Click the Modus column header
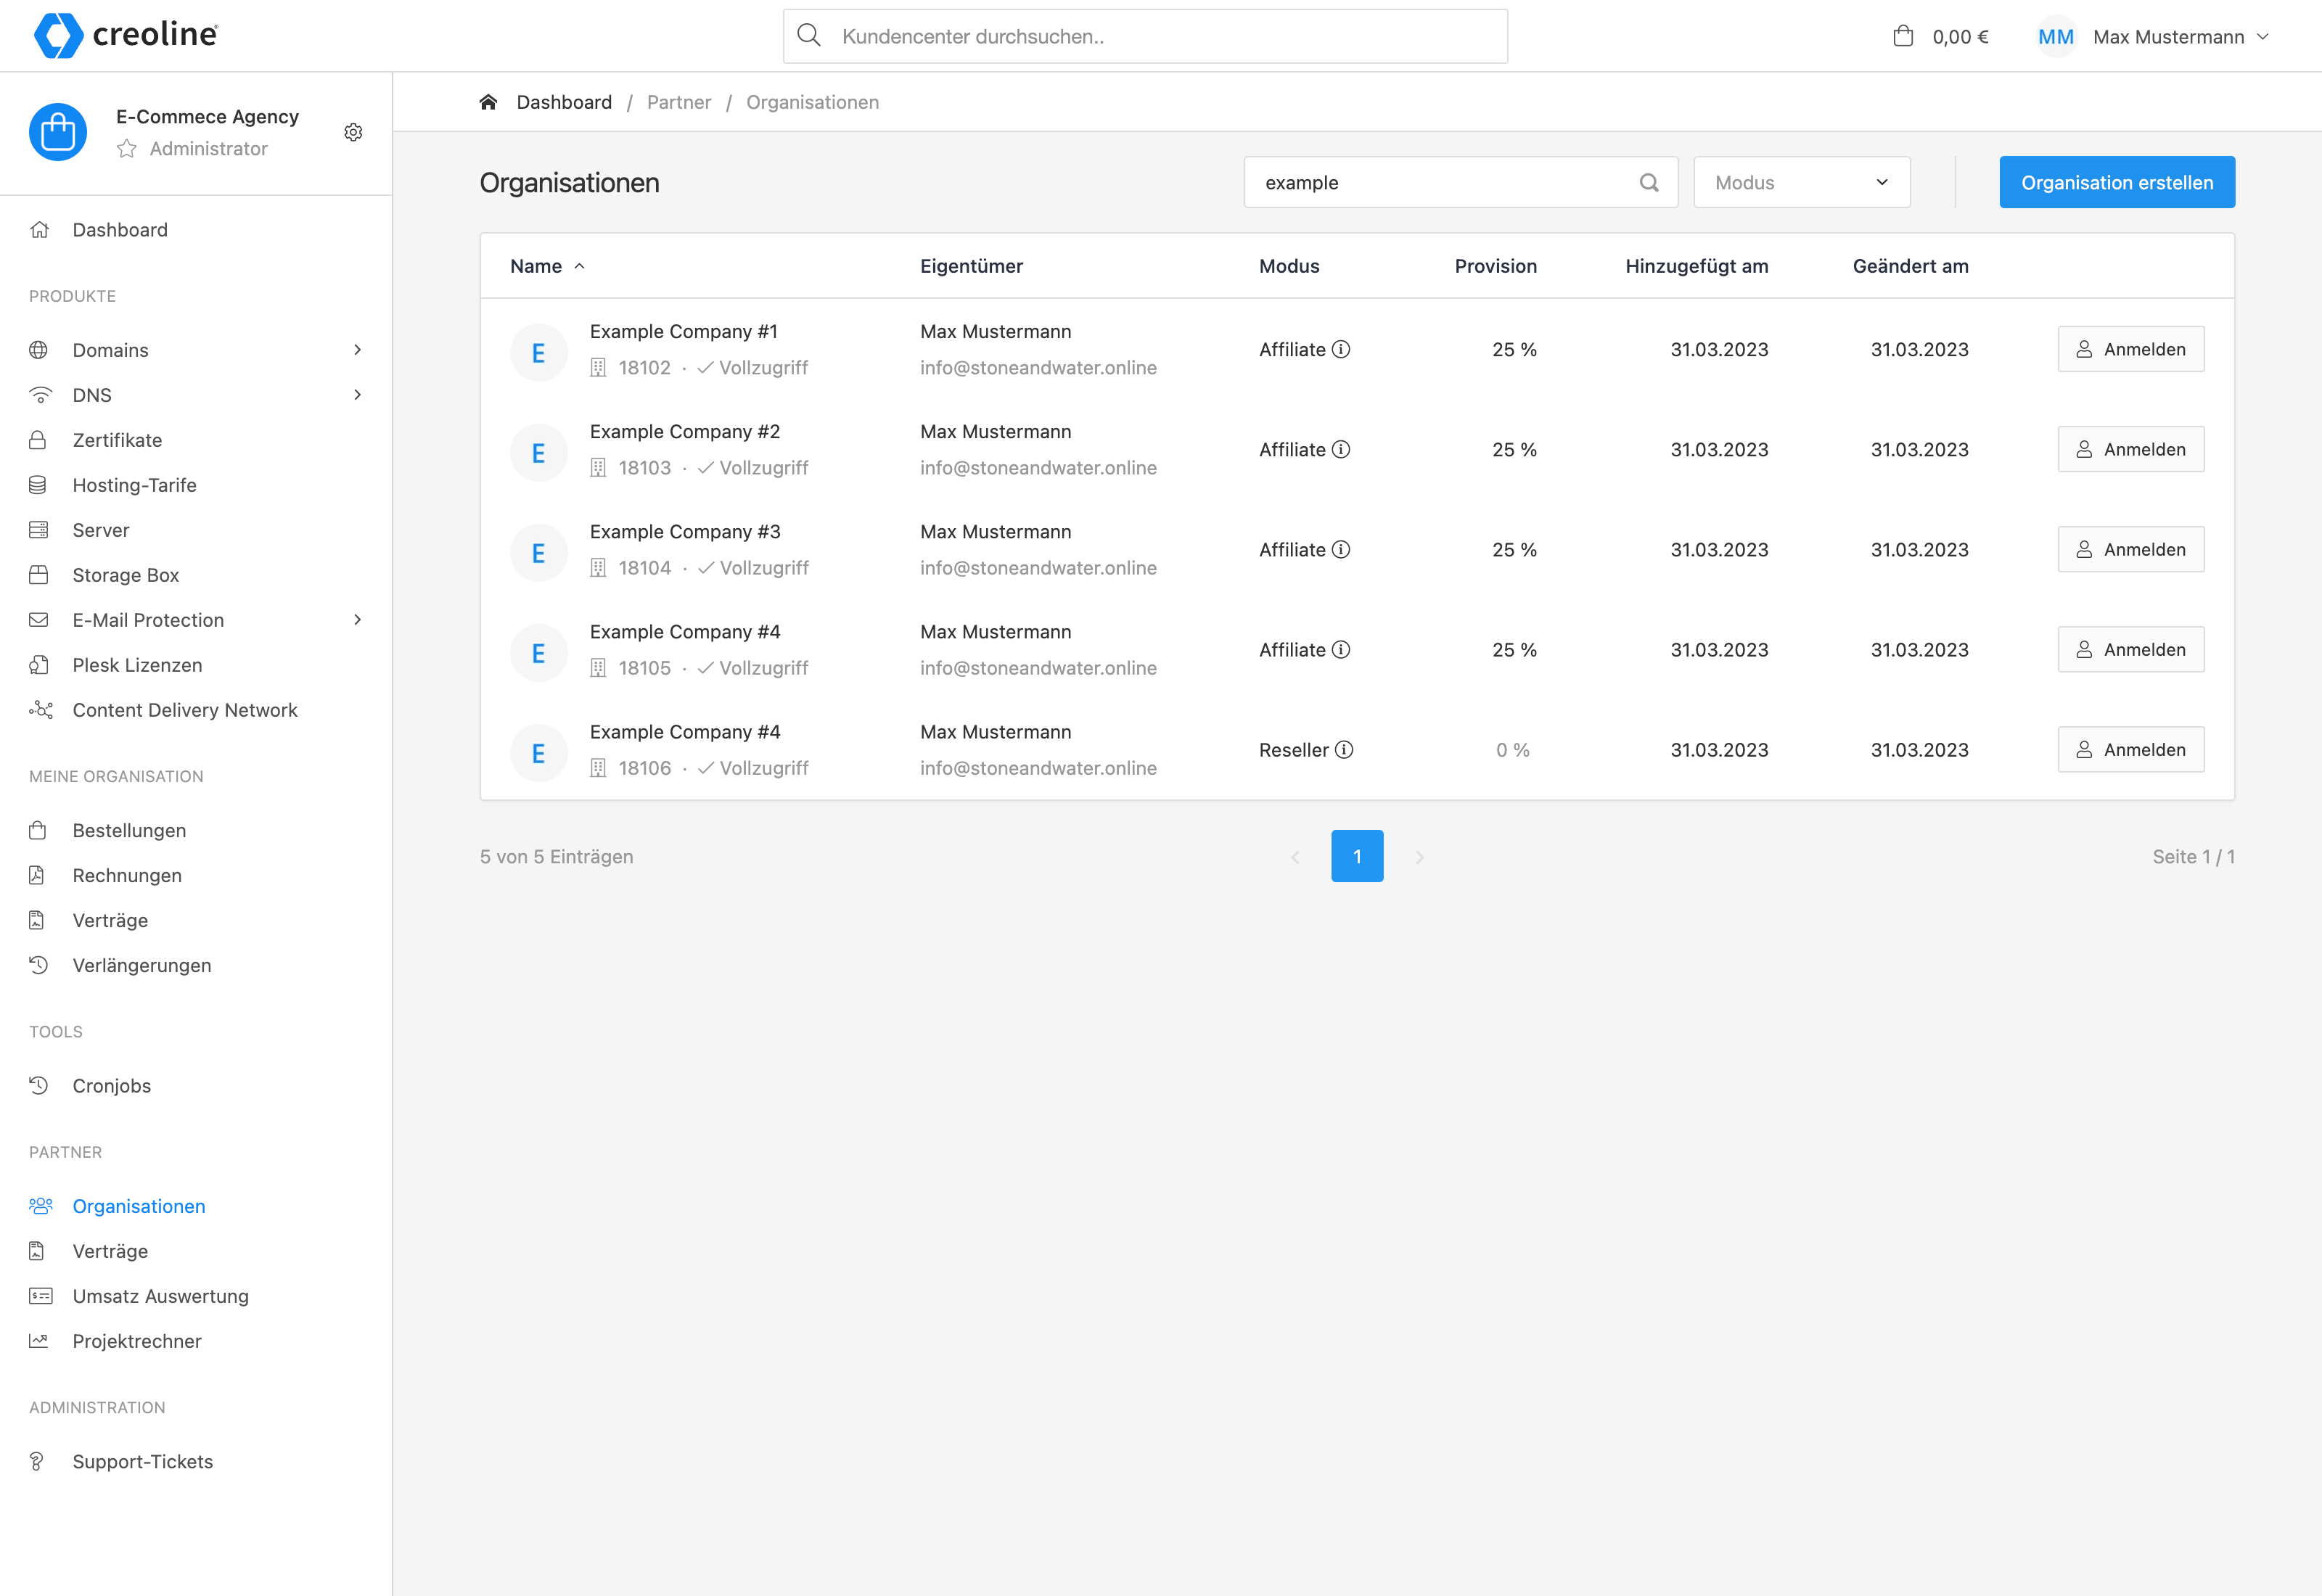Viewport: 2322px width, 1596px height. point(1289,266)
